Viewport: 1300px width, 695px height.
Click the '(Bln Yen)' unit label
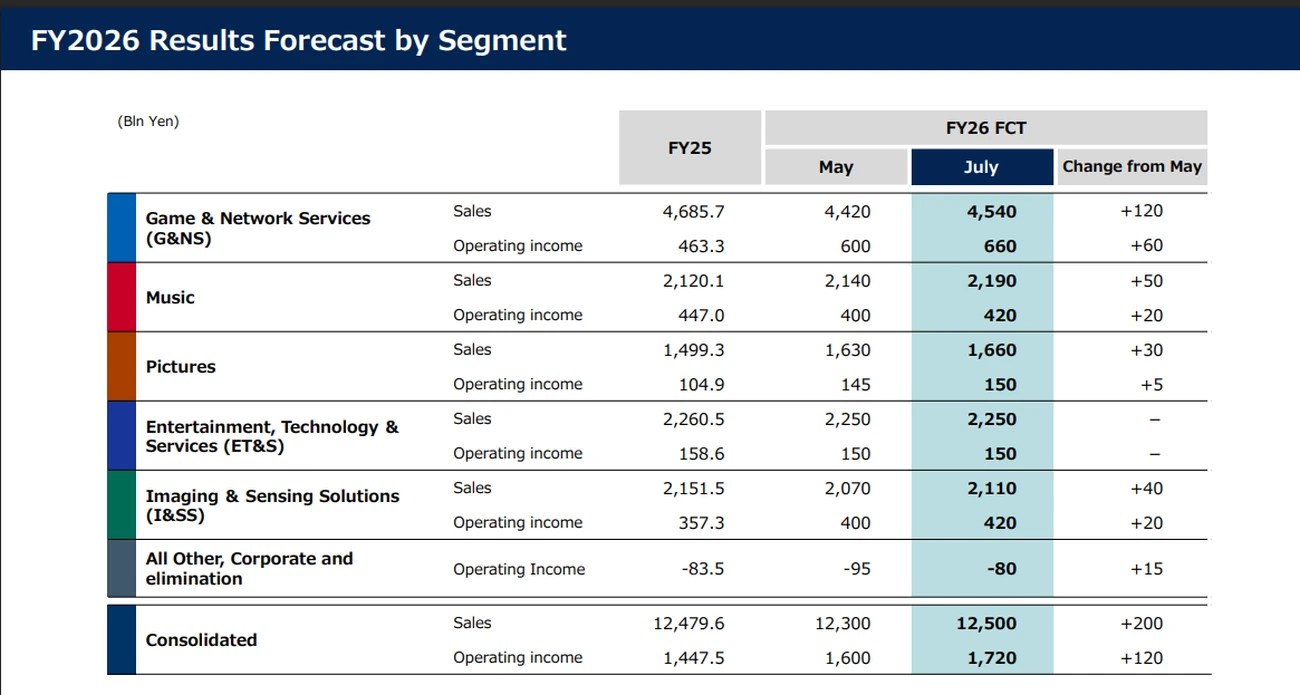(148, 122)
